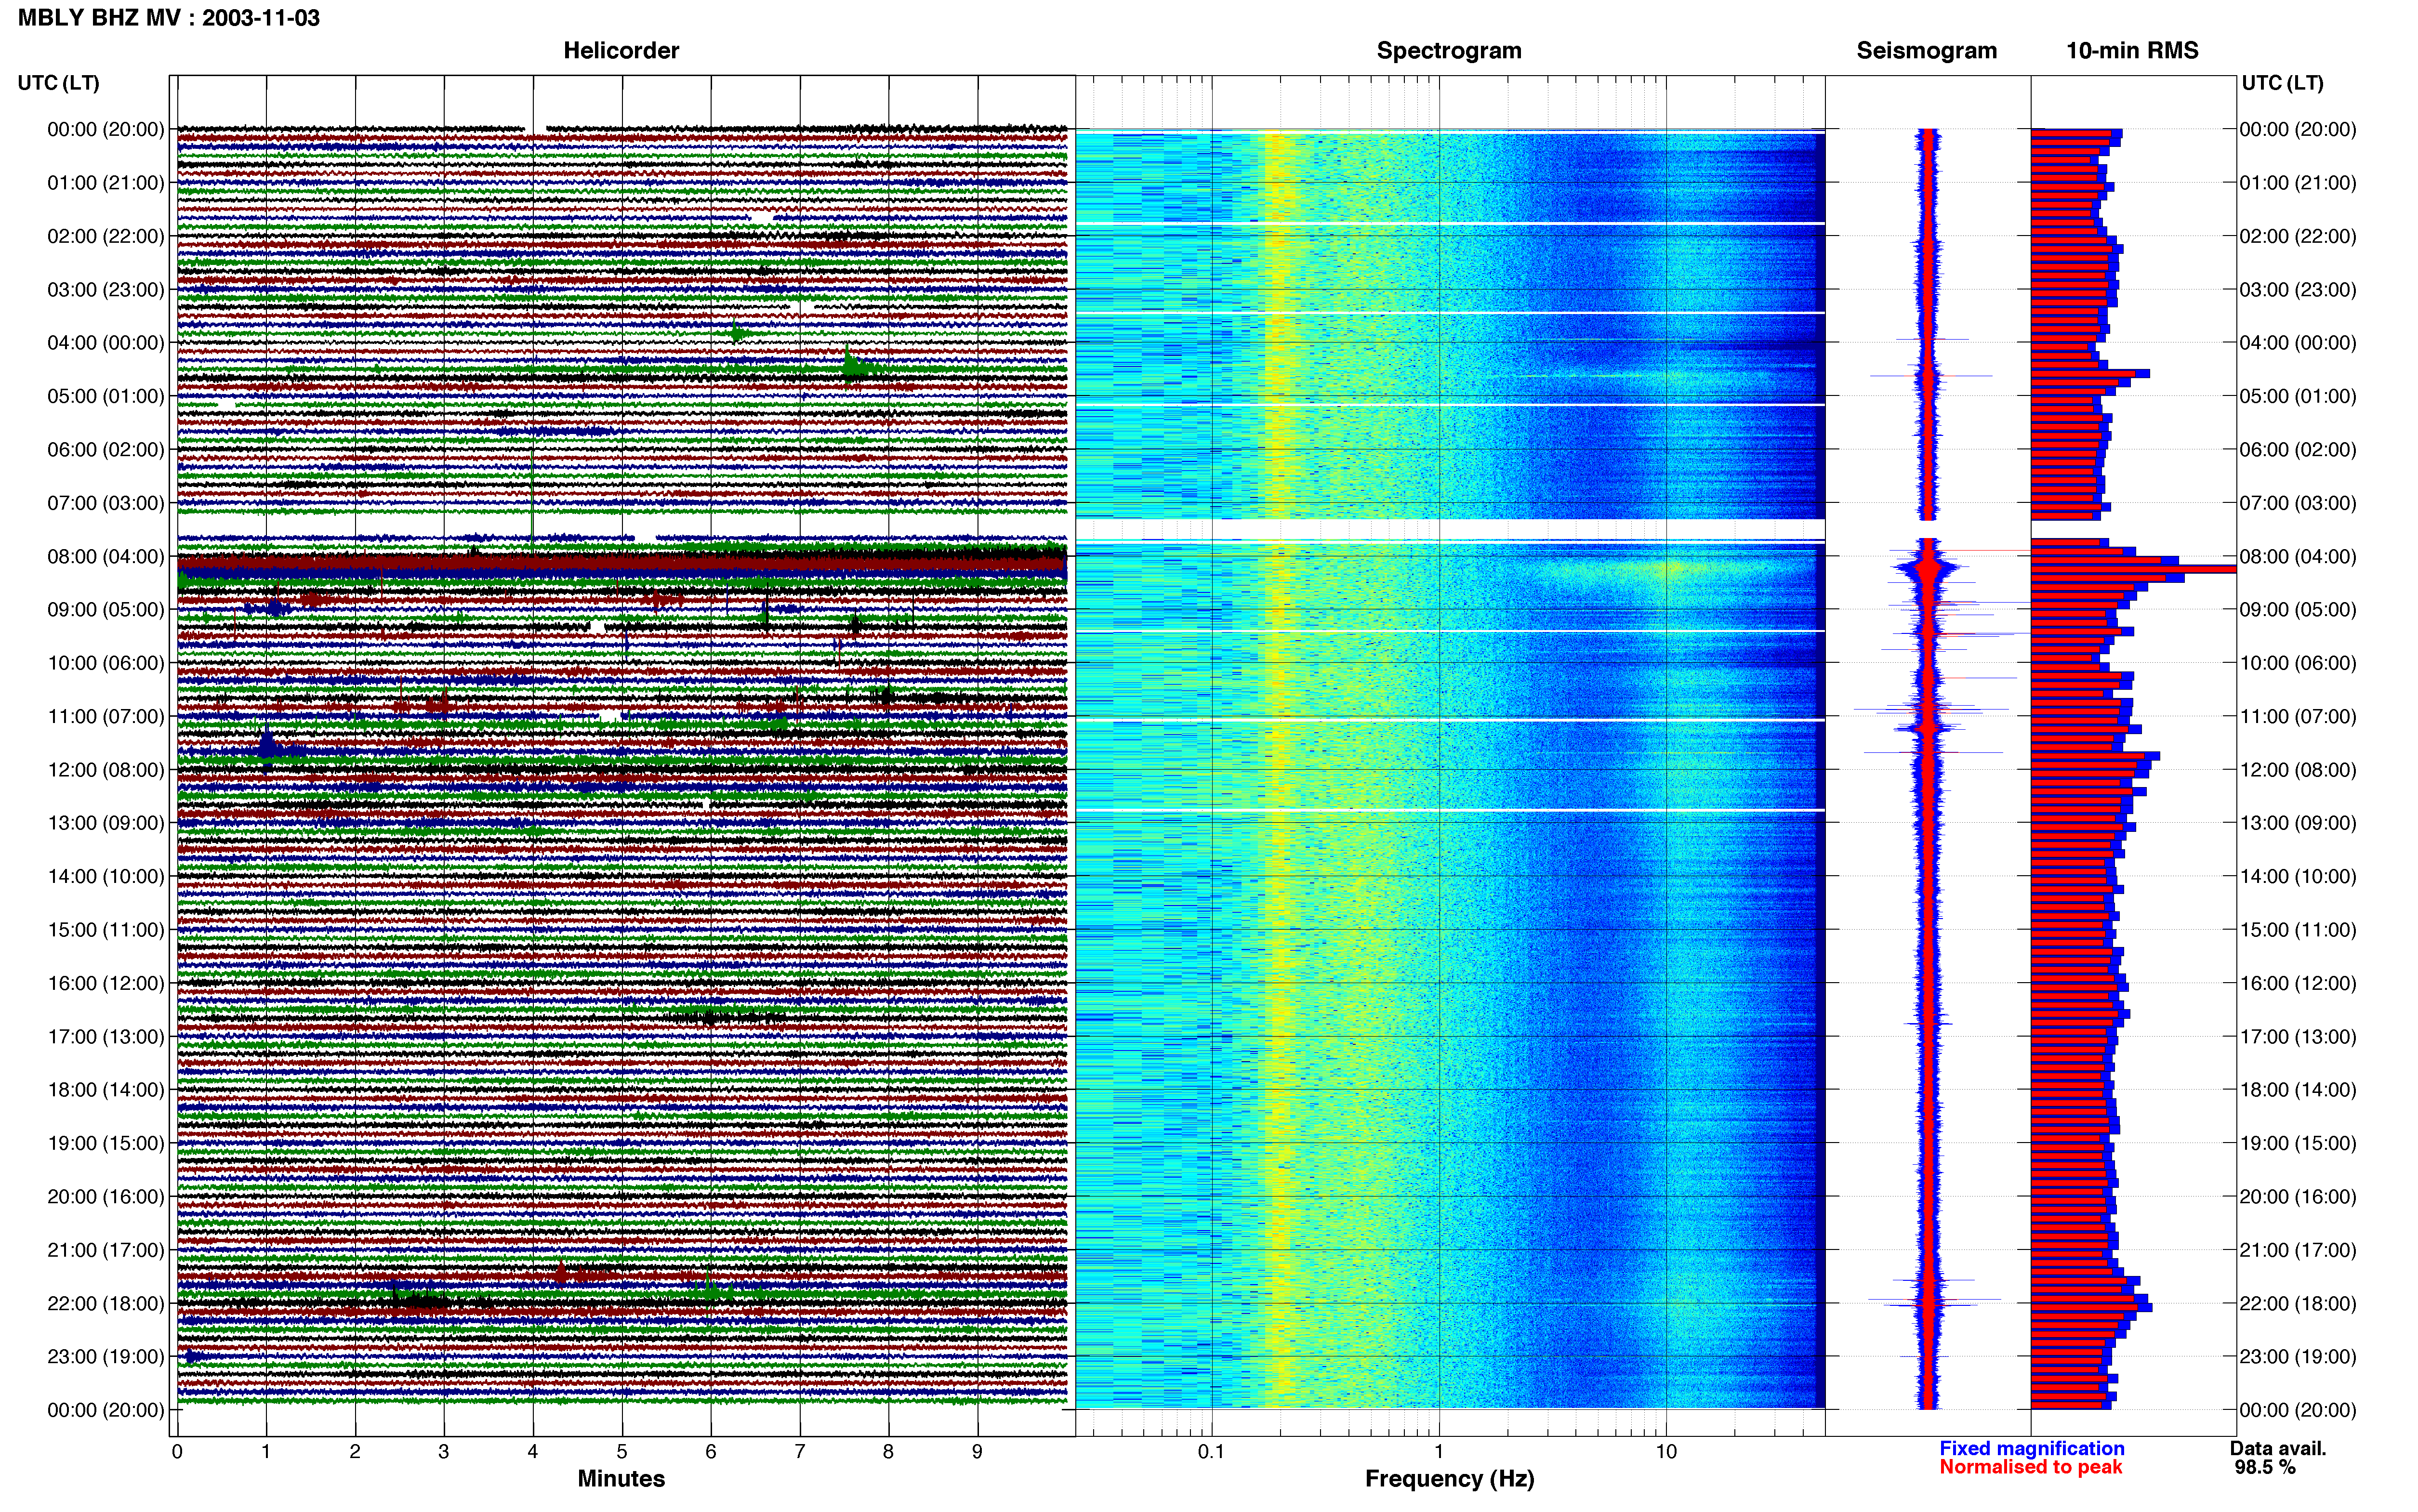This screenshot has height=1512, width=2418.
Task: Click tick label 3 on the Minutes axis
Action: click(444, 1452)
